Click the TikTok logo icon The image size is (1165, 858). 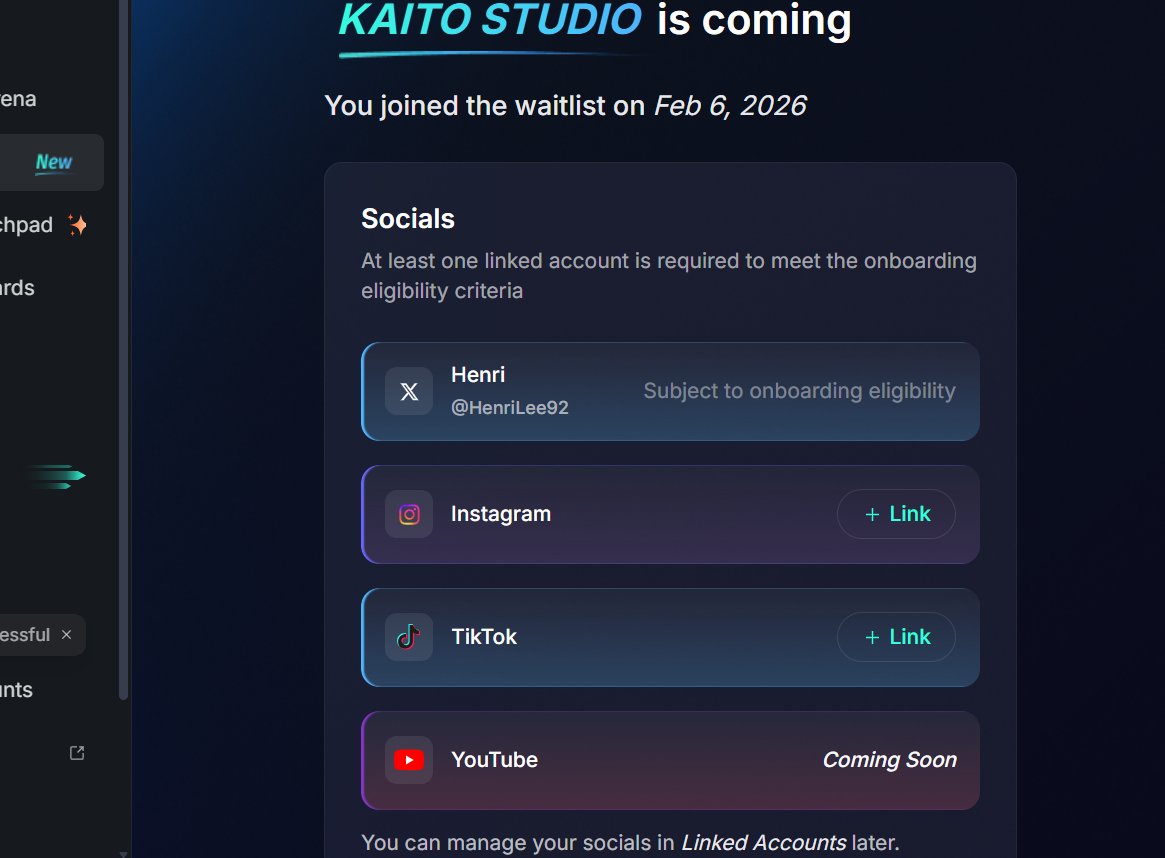tap(409, 637)
